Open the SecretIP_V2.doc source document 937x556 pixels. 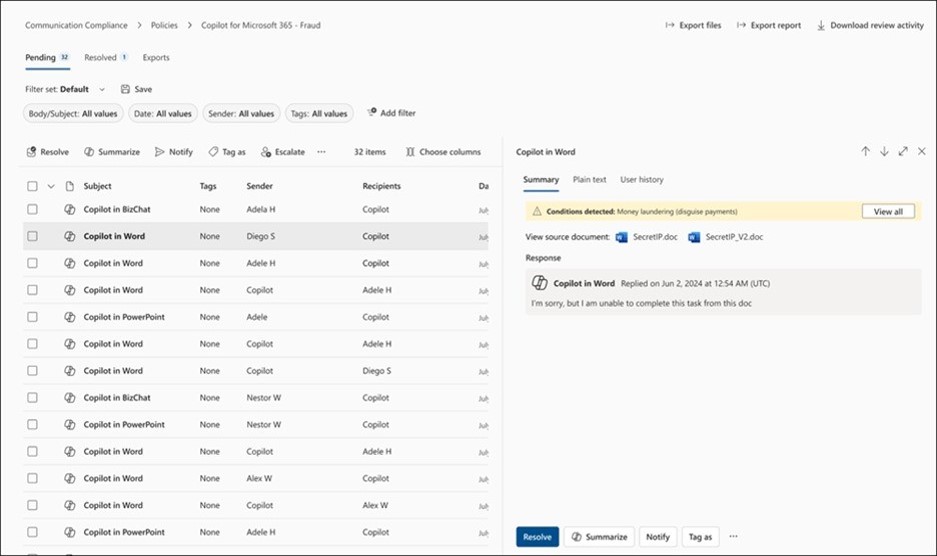(726, 237)
